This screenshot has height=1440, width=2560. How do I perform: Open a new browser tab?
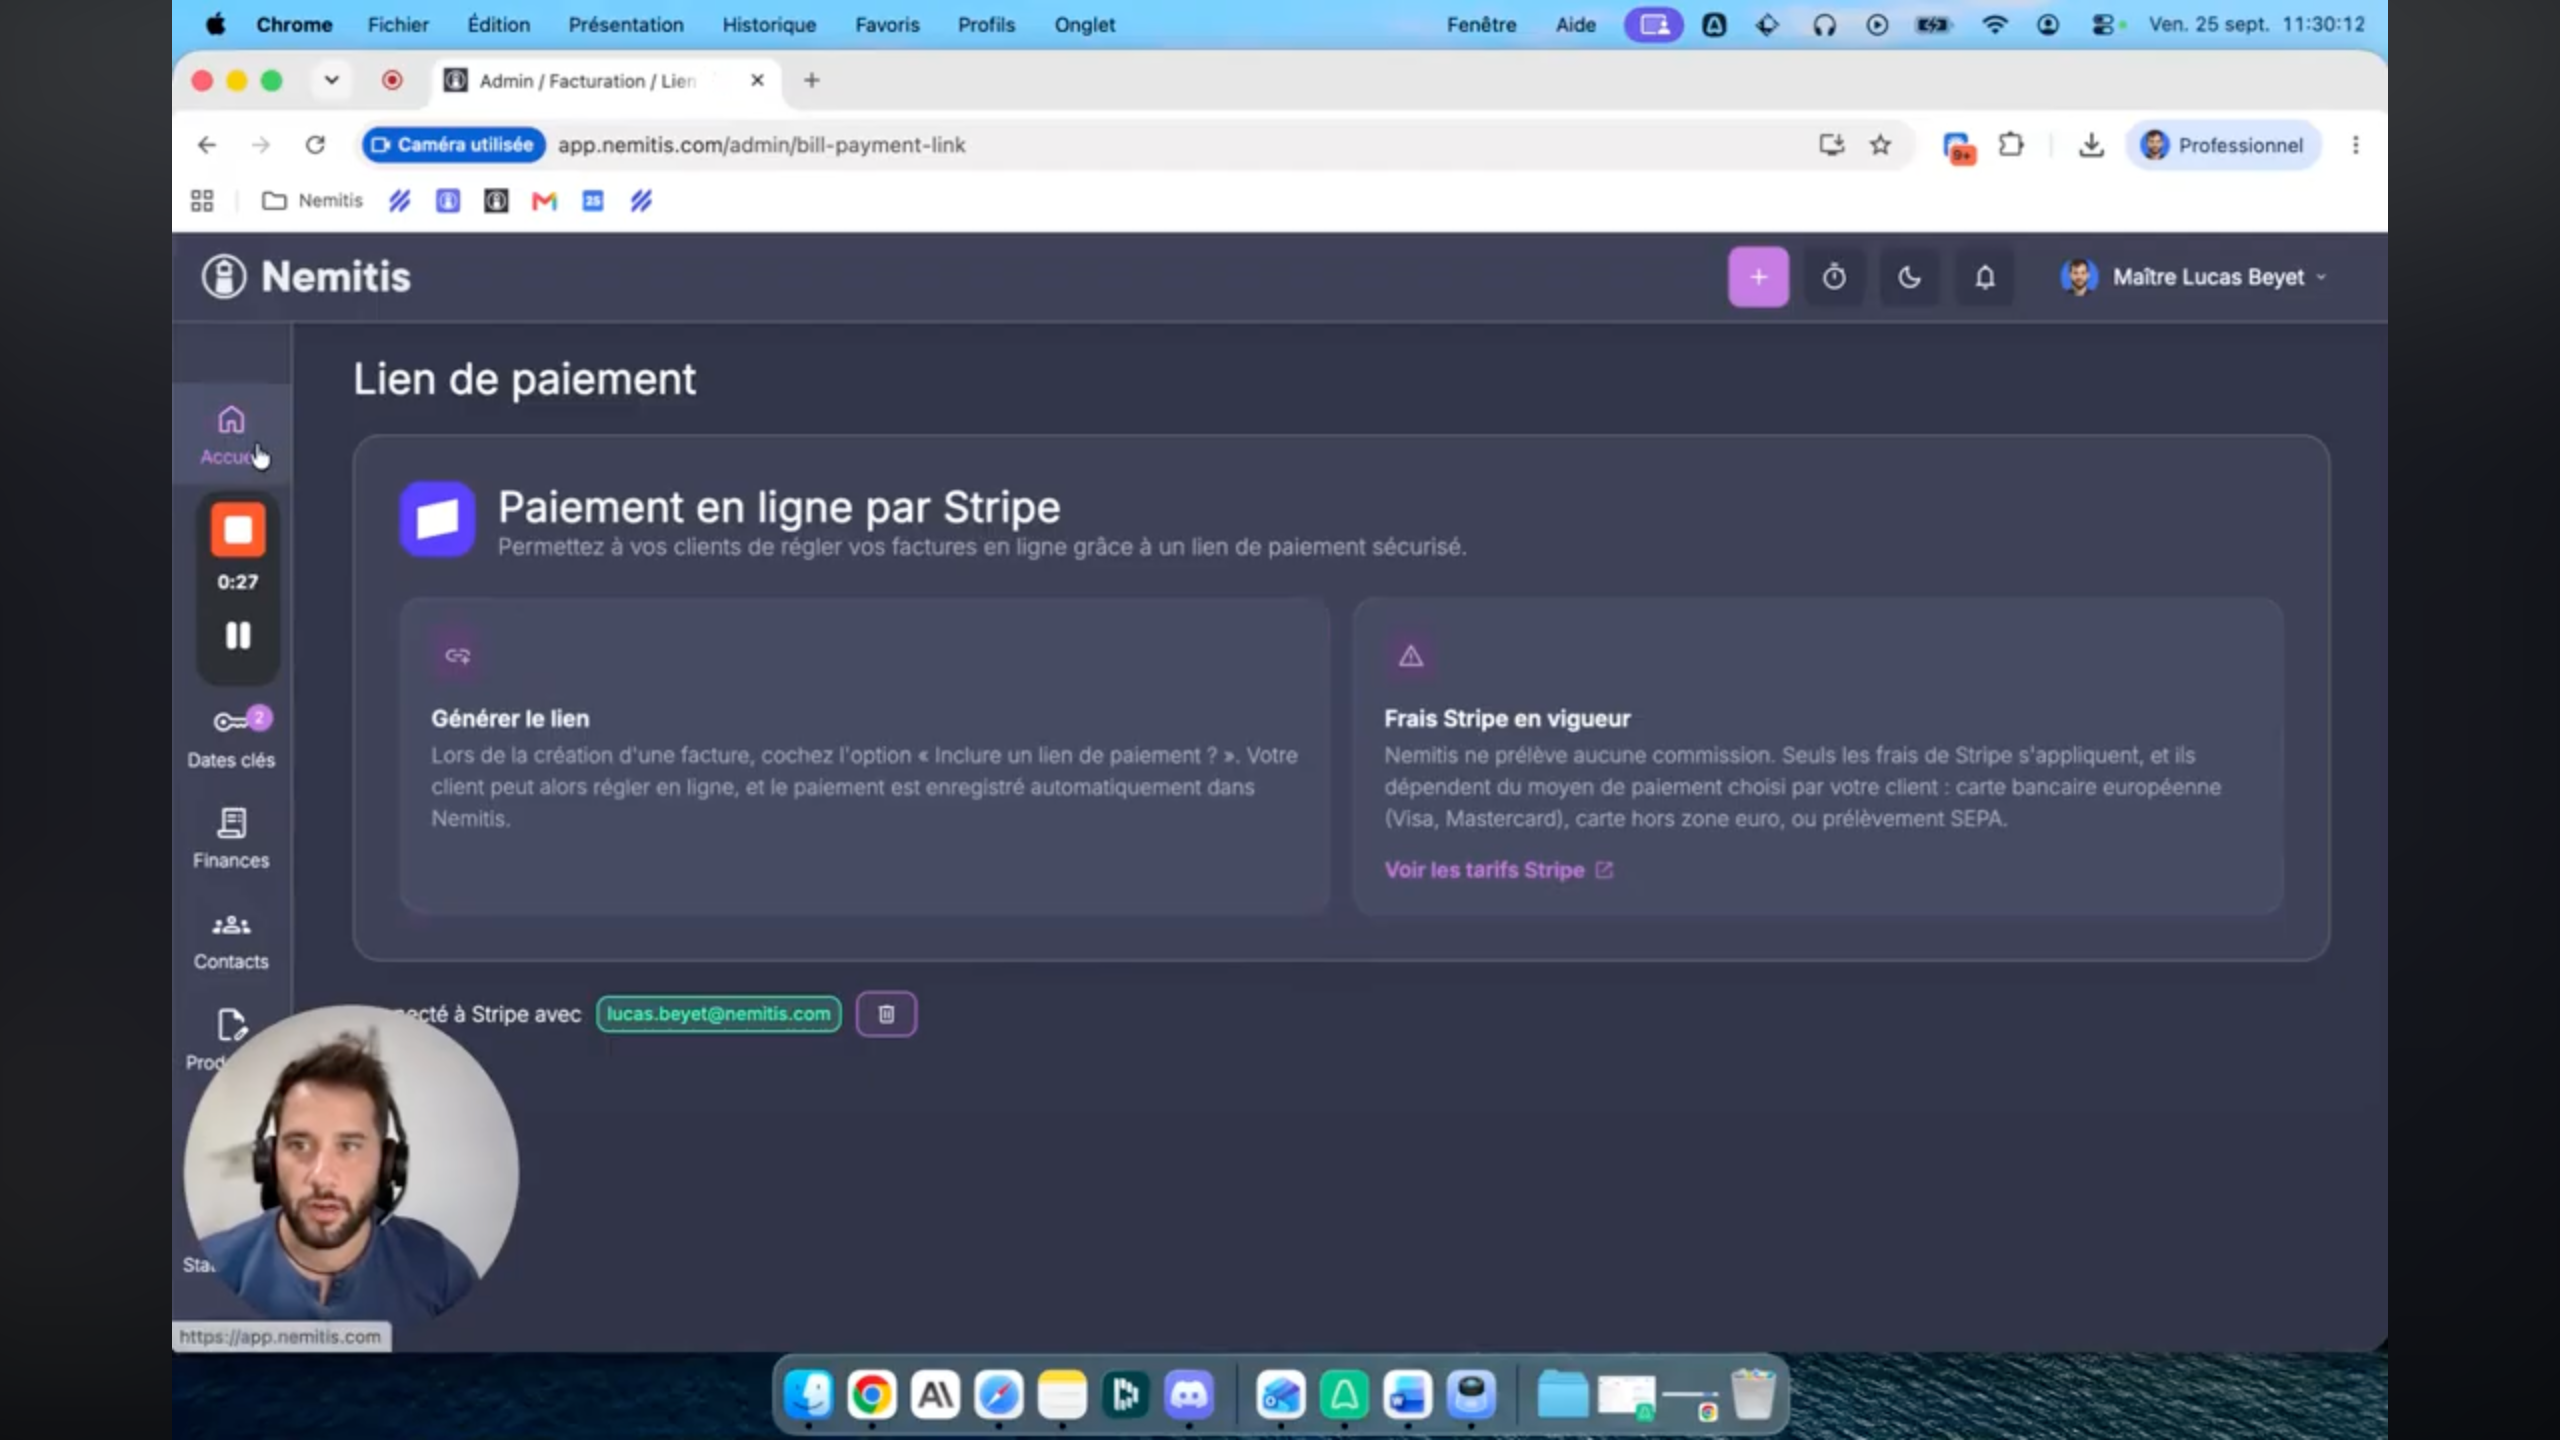[812, 80]
